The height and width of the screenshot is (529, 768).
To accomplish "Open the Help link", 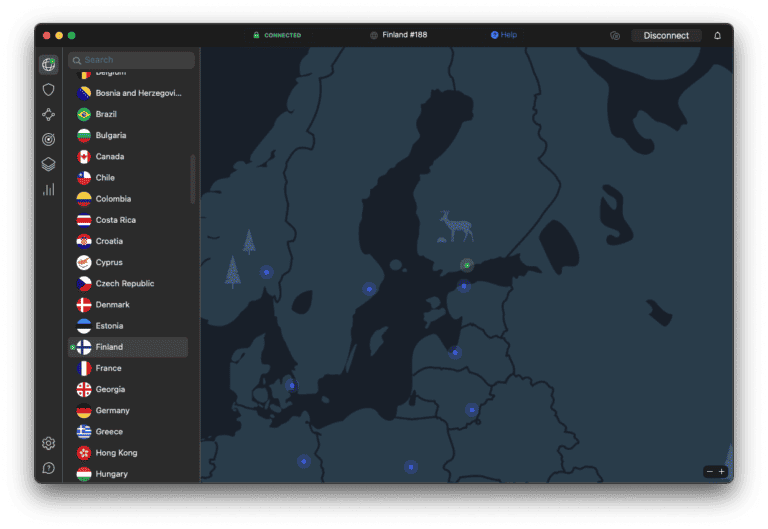I will point(504,35).
